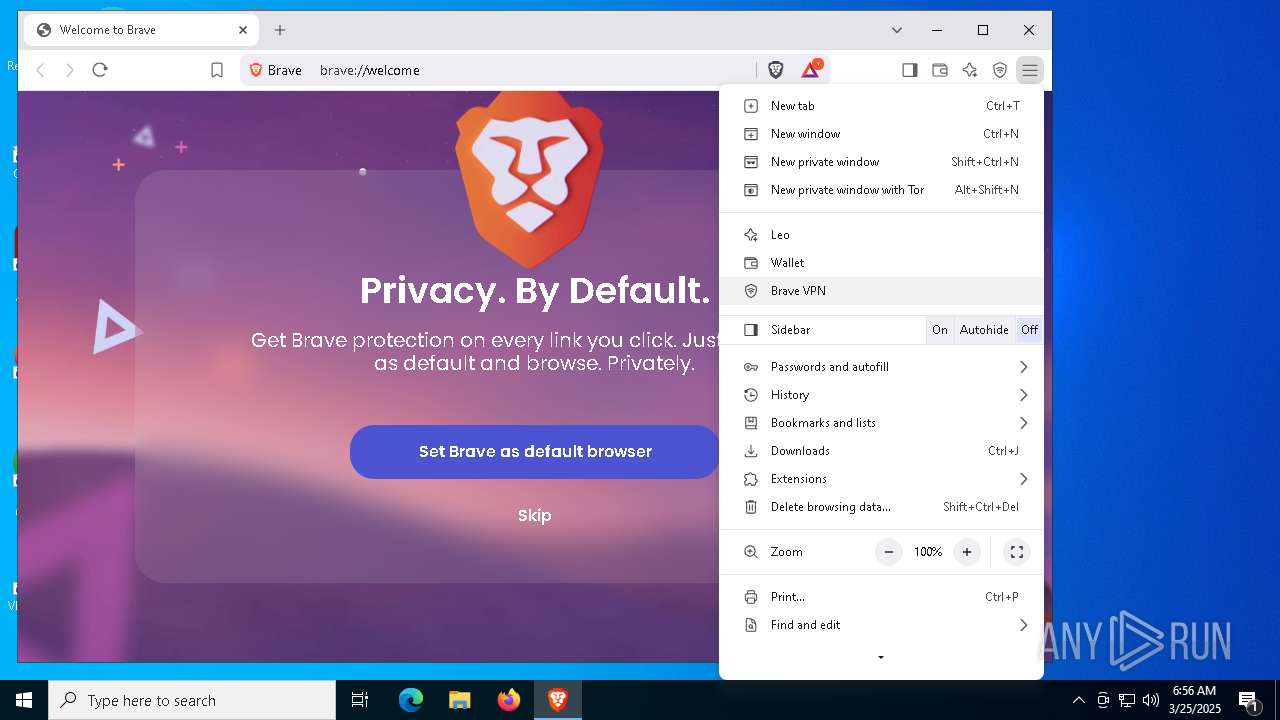Viewport: 1280px width, 720px height.
Task: Click the forward navigation arrow
Action: [70, 70]
